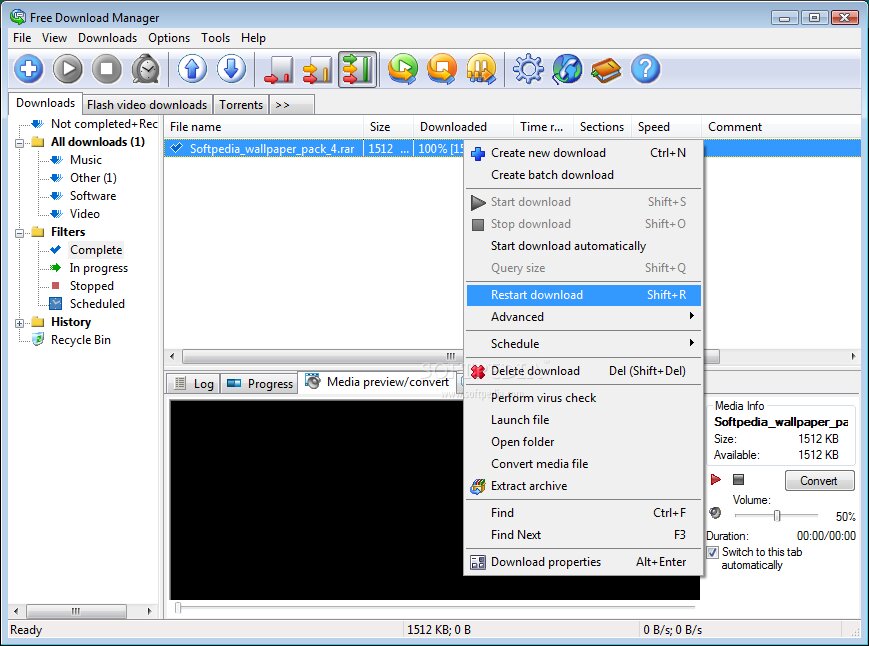Show more tabs with >> button
The height and width of the screenshot is (646, 869).
pyautogui.click(x=292, y=105)
